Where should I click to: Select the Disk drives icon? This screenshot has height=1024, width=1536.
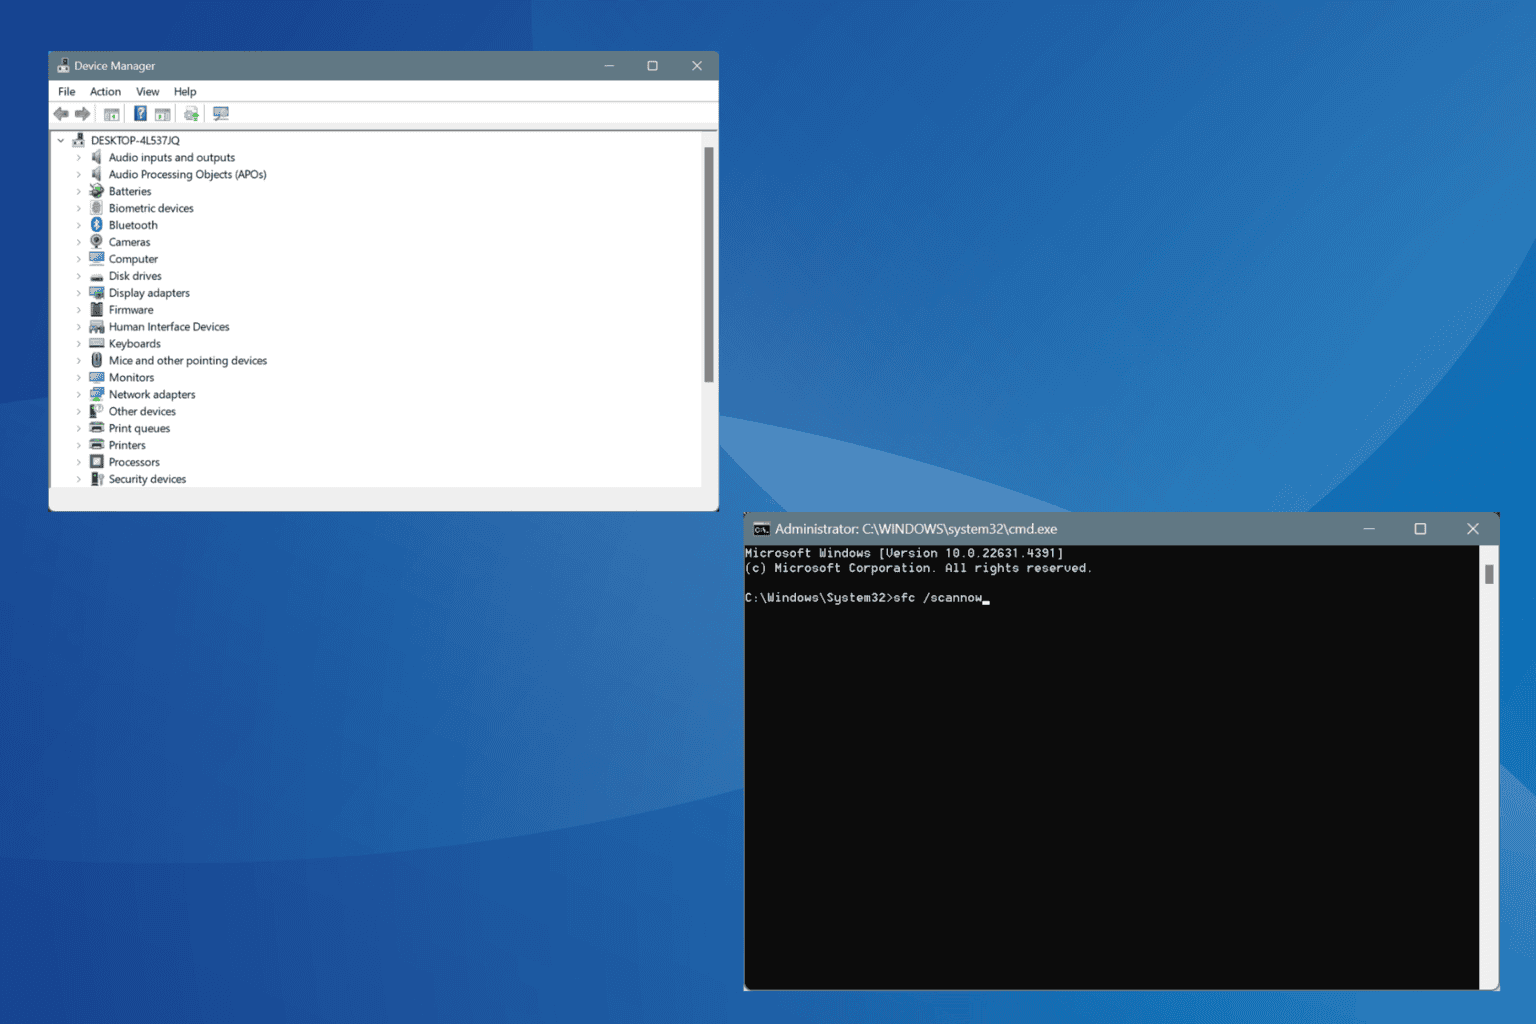pyautogui.click(x=97, y=276)
